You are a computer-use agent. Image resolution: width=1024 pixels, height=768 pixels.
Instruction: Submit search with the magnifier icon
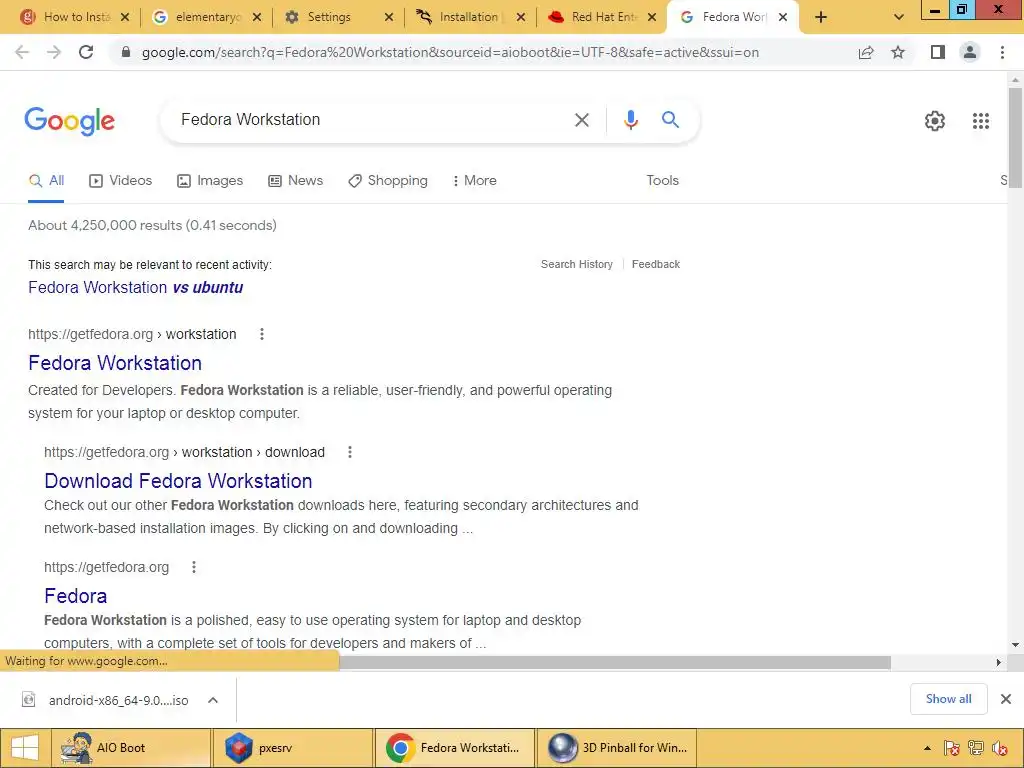670,120
